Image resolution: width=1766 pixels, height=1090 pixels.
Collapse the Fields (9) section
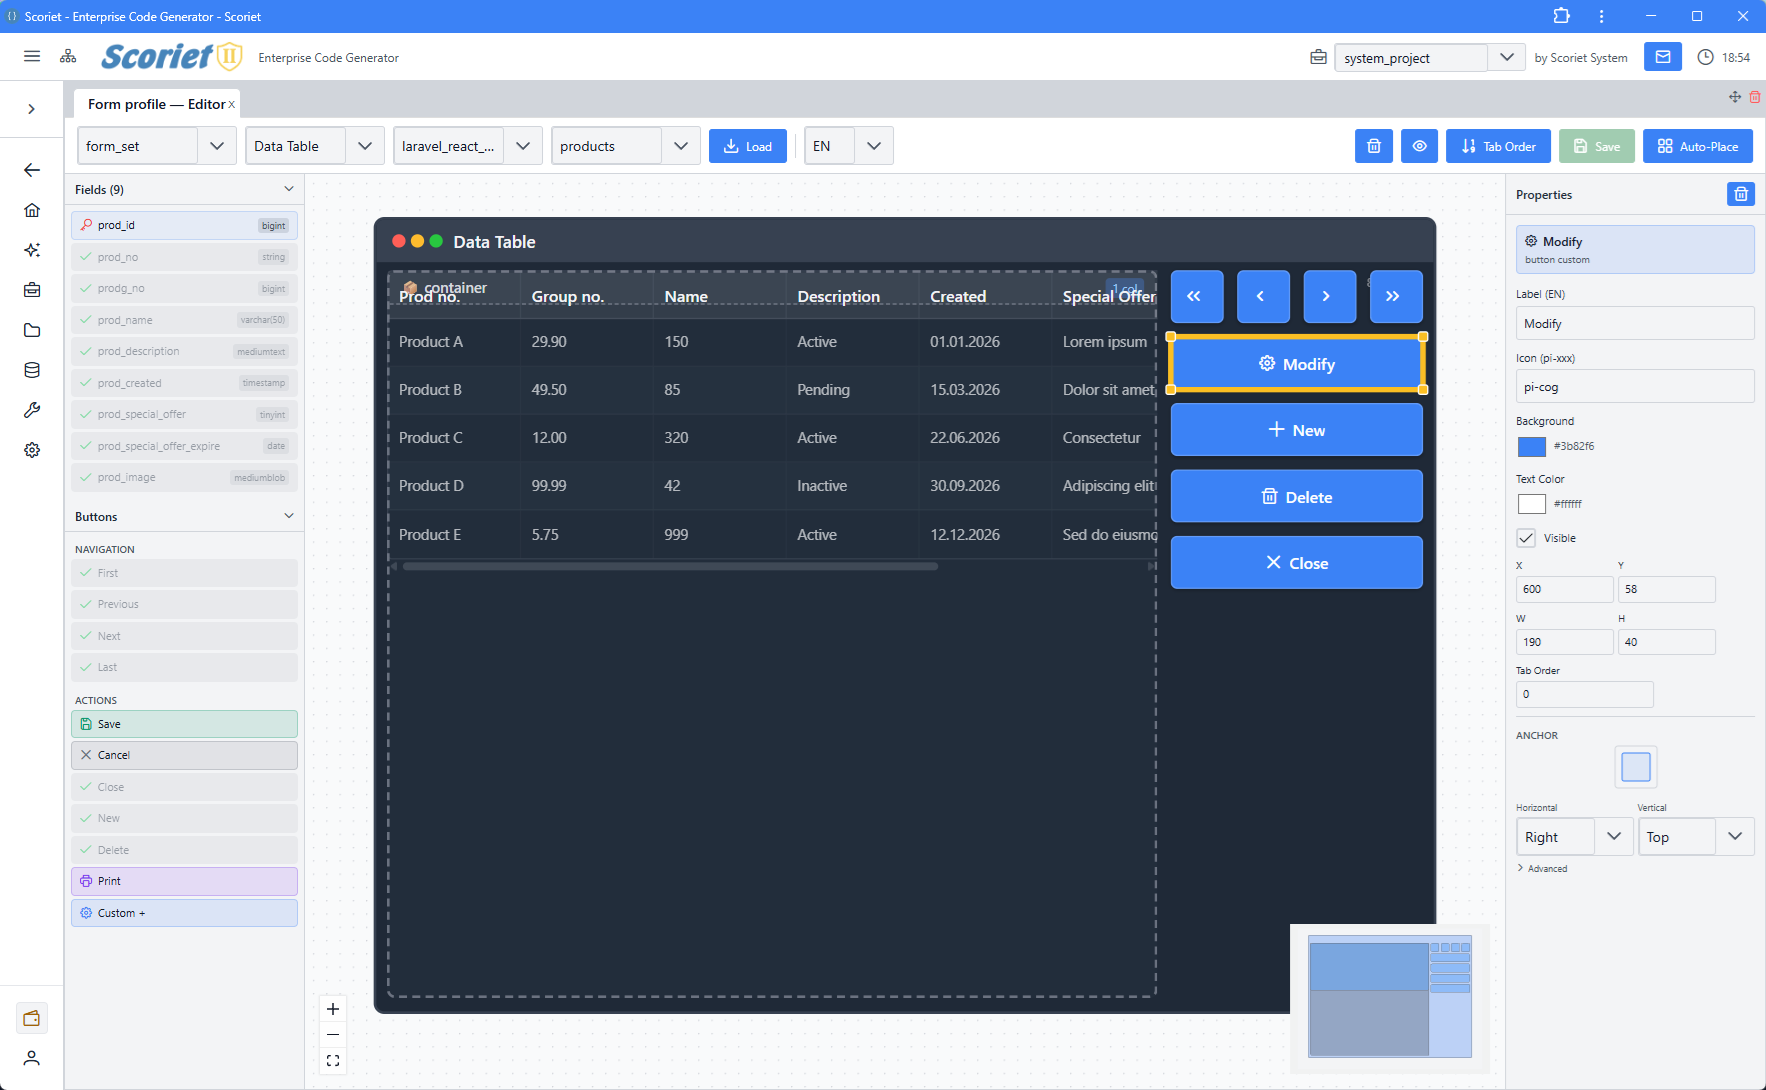pos(288,189)
